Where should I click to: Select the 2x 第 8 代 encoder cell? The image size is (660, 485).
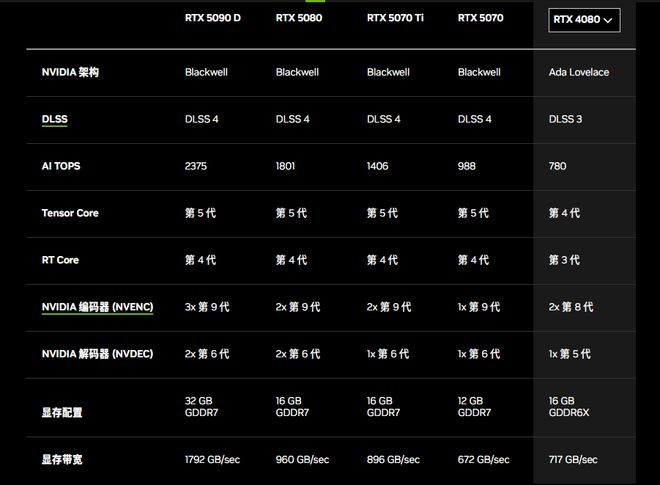click(x=571, y=307)
